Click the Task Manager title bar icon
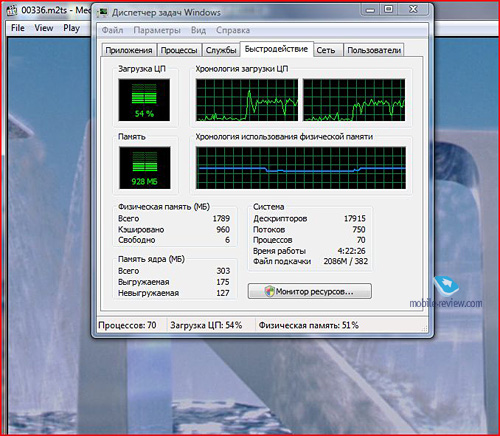500x436 pixels. [x=103, y=13]
